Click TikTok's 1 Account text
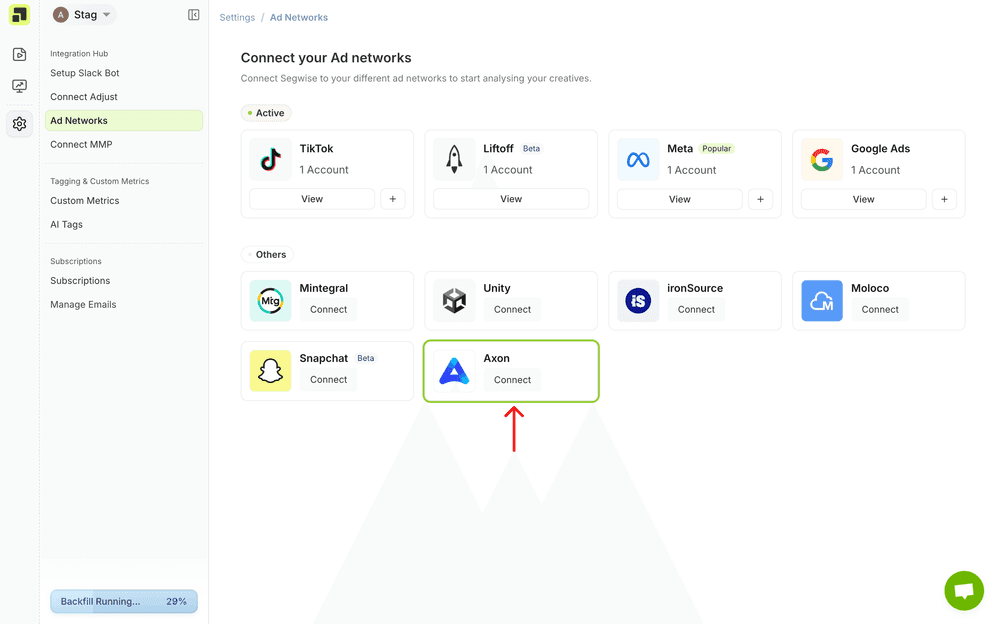 coord(324,170)
